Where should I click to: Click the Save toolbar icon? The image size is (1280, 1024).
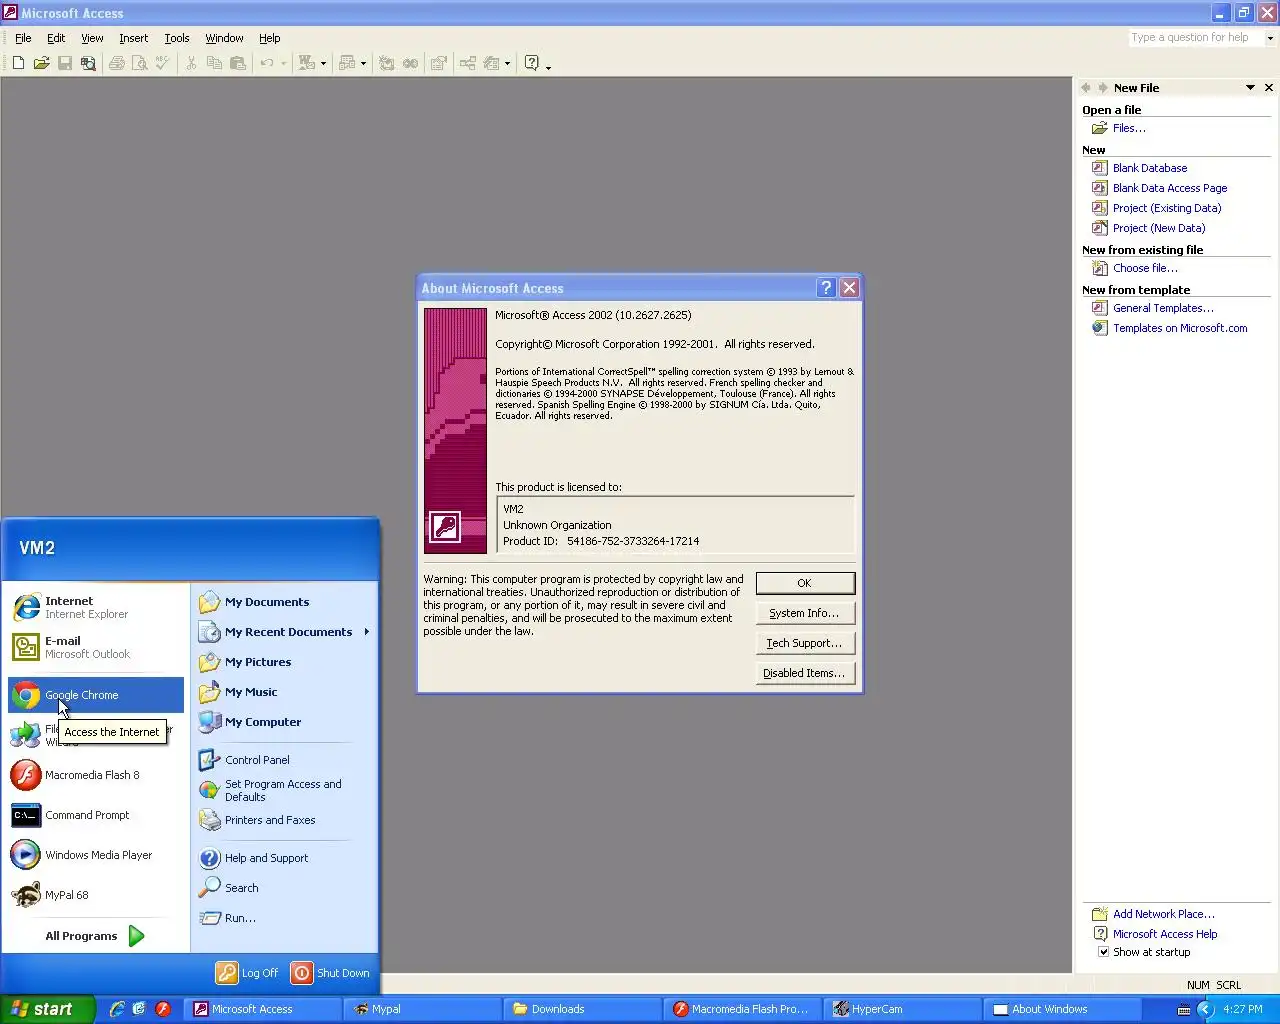64,63
